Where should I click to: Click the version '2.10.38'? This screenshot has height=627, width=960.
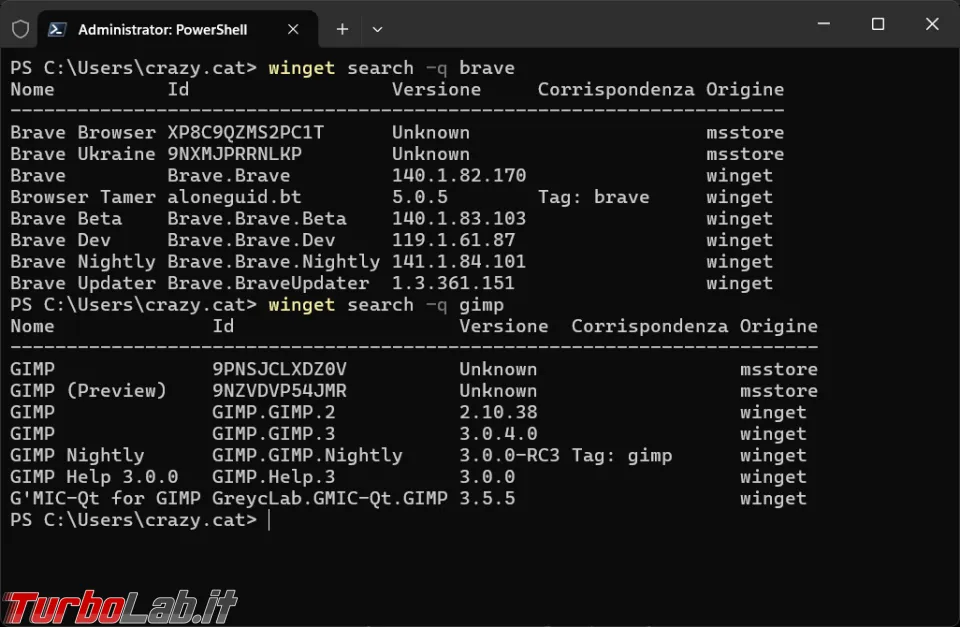tap(498, 412)
